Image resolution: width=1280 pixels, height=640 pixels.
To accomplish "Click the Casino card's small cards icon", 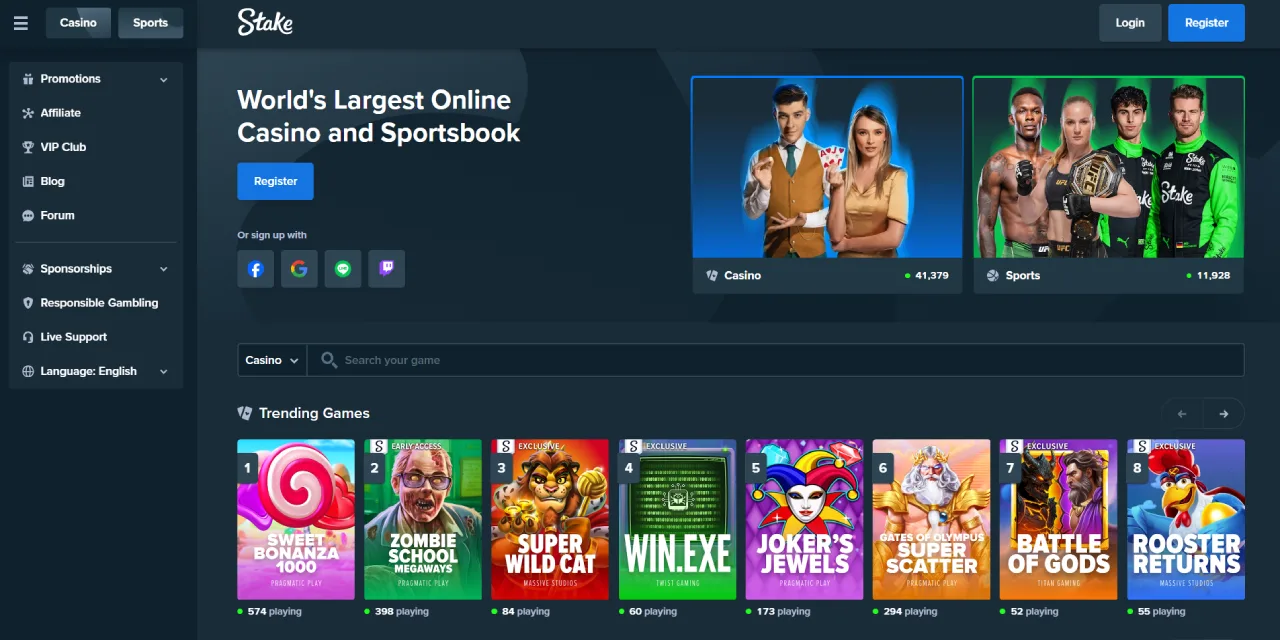I will (x=712, y=275).
